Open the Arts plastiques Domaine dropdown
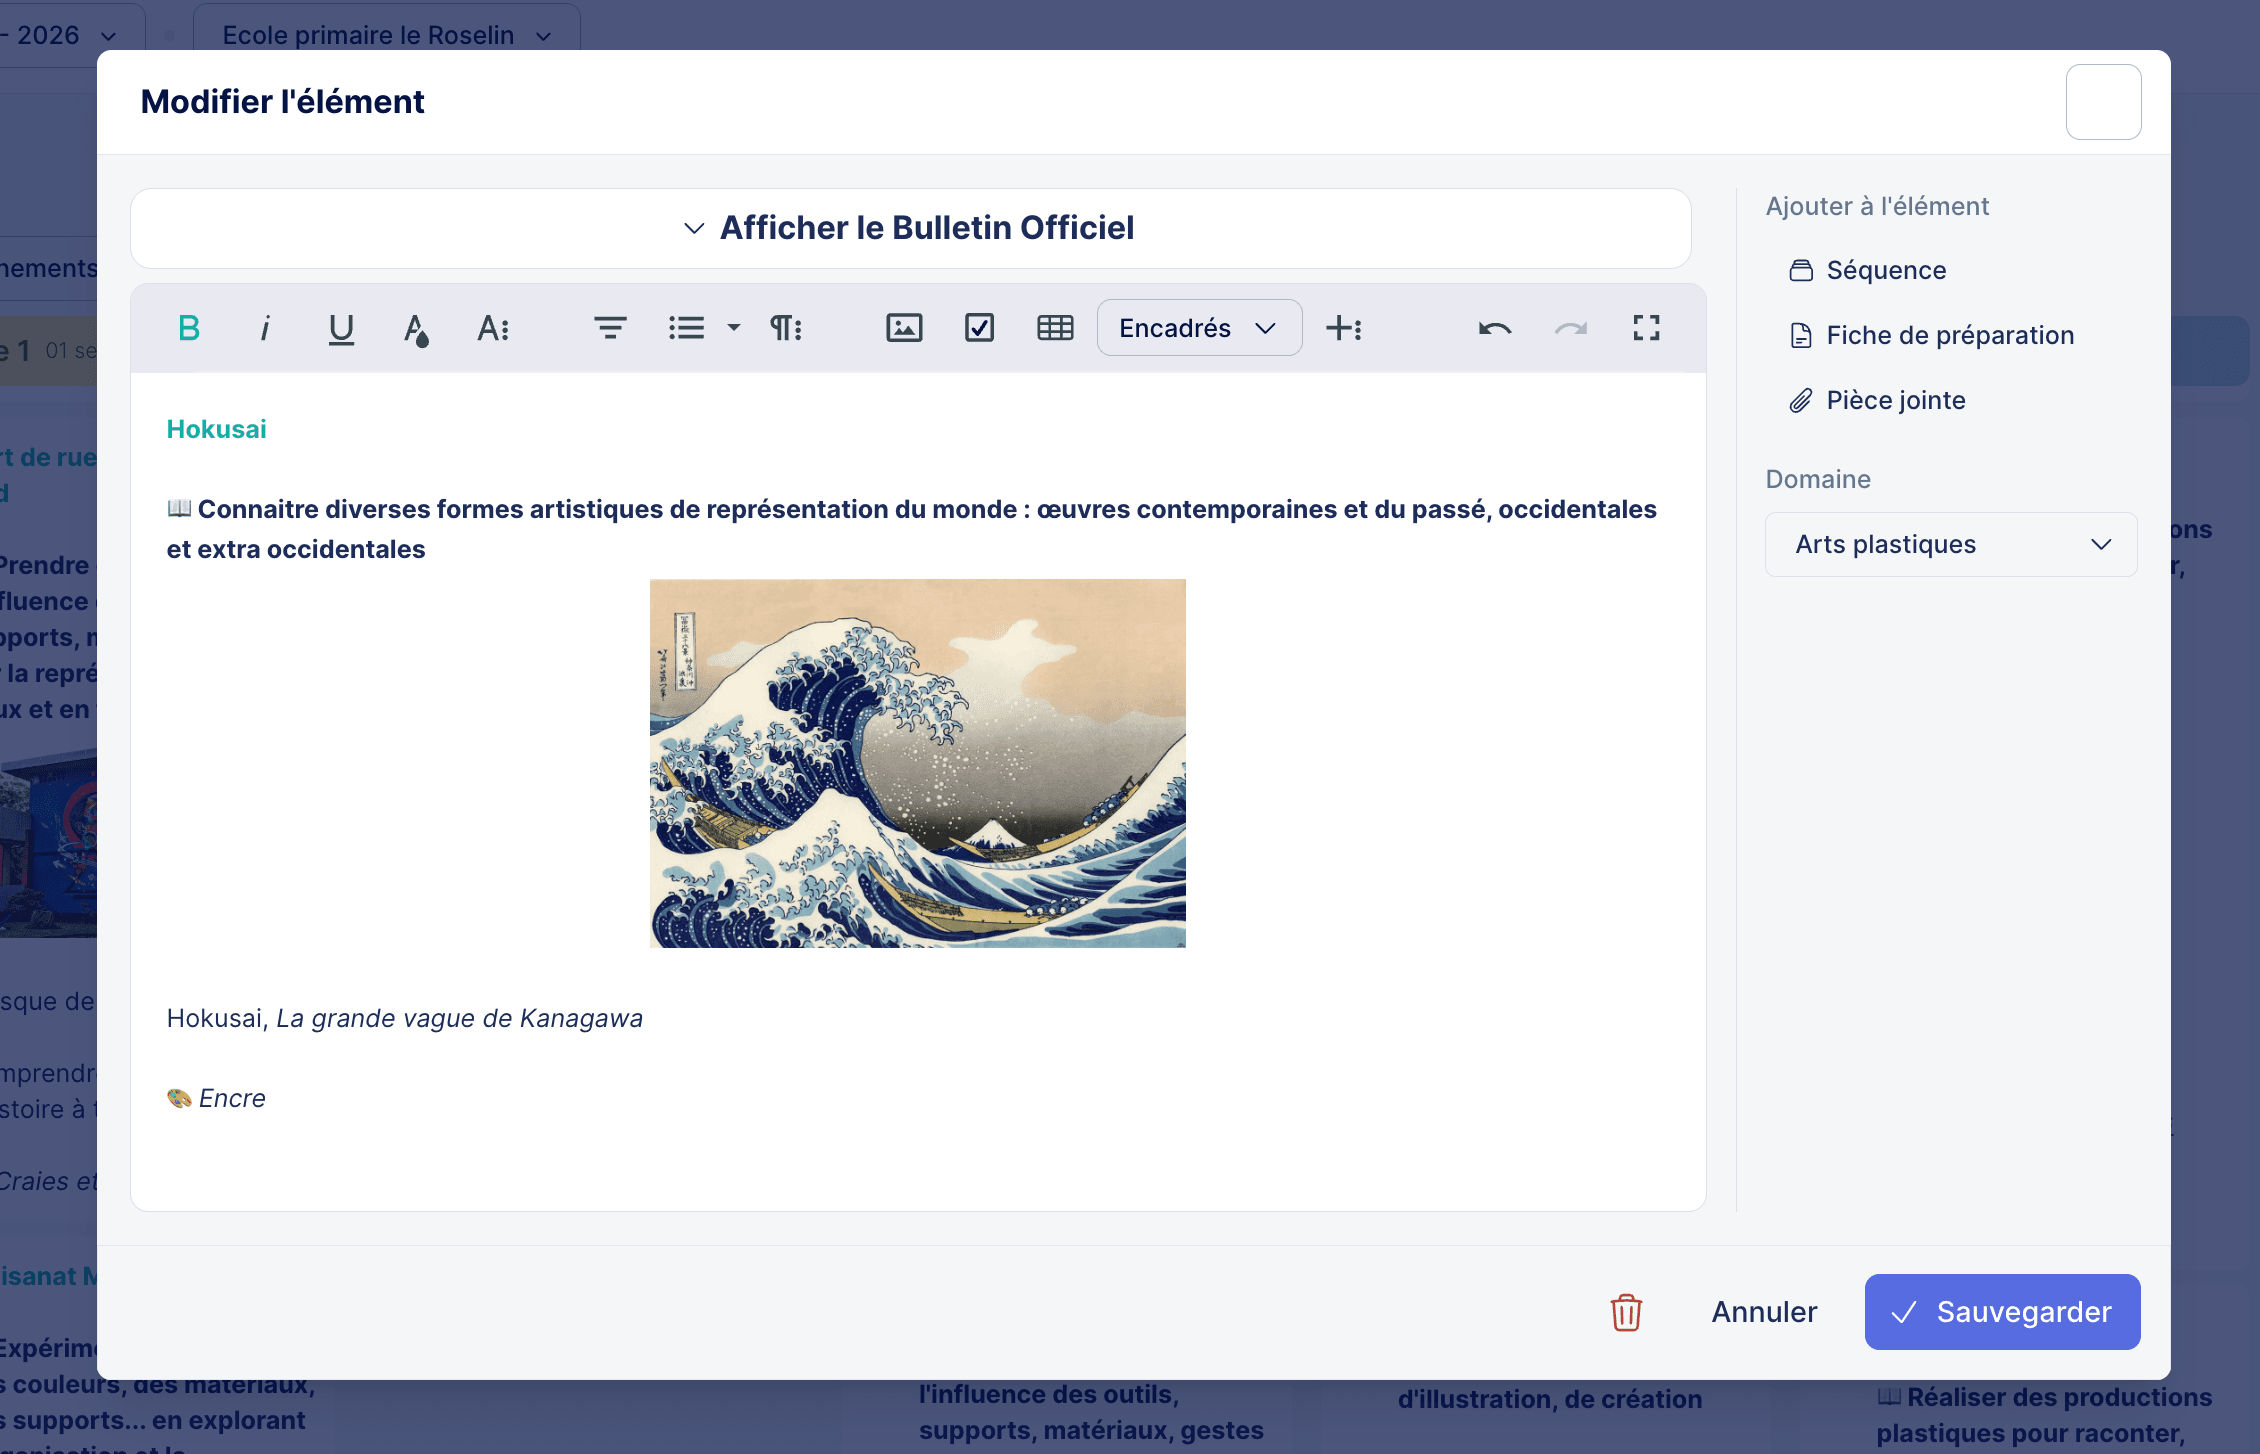 (x=1950, y=544)
